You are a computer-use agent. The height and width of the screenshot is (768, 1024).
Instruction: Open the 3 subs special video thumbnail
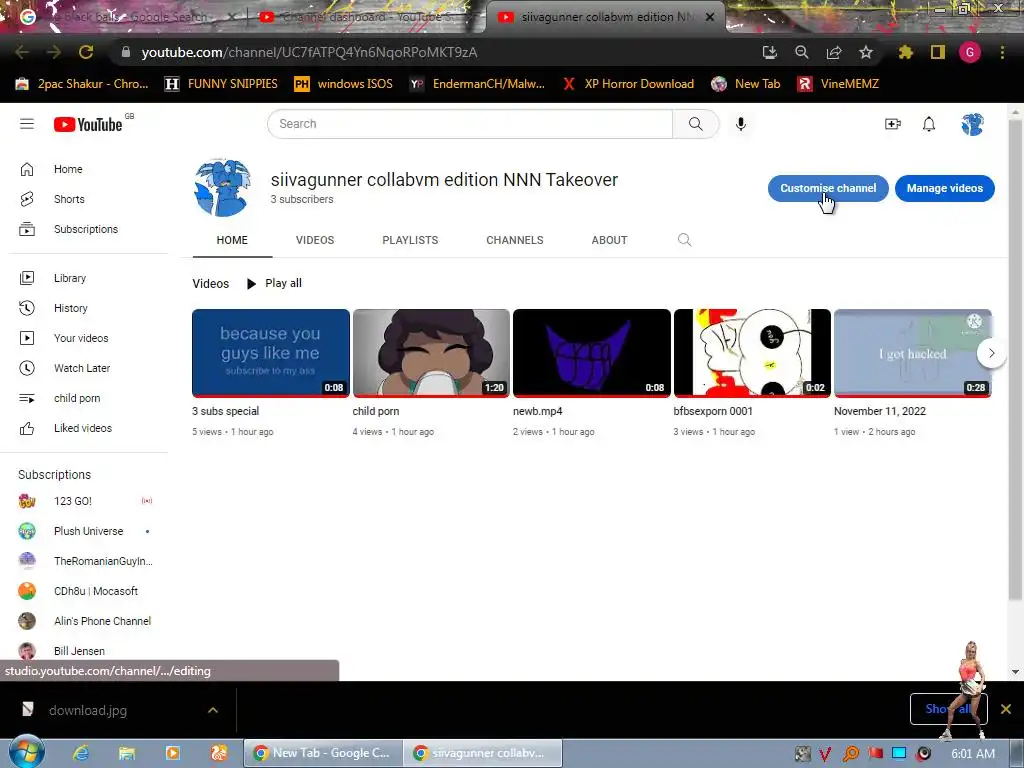270,353
